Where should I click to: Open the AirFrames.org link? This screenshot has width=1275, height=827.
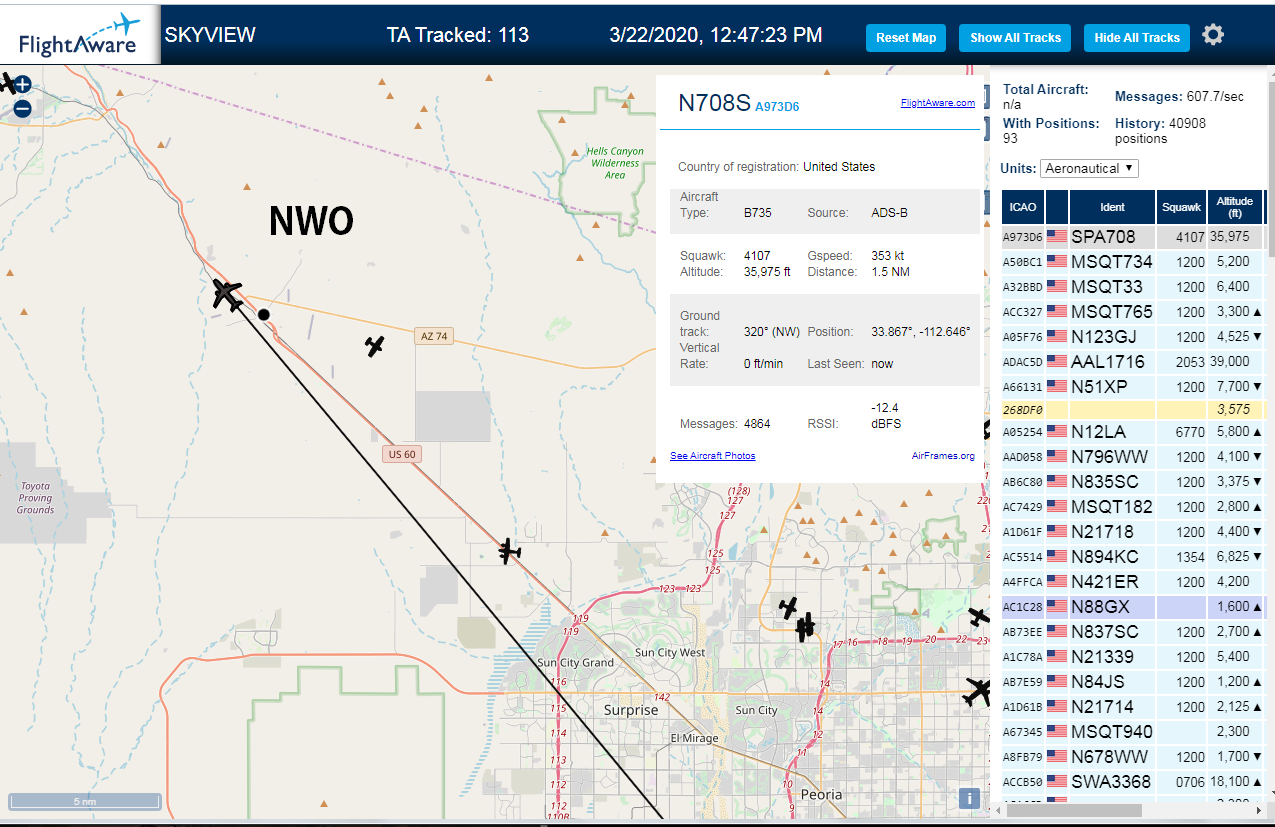pos(943,456)
